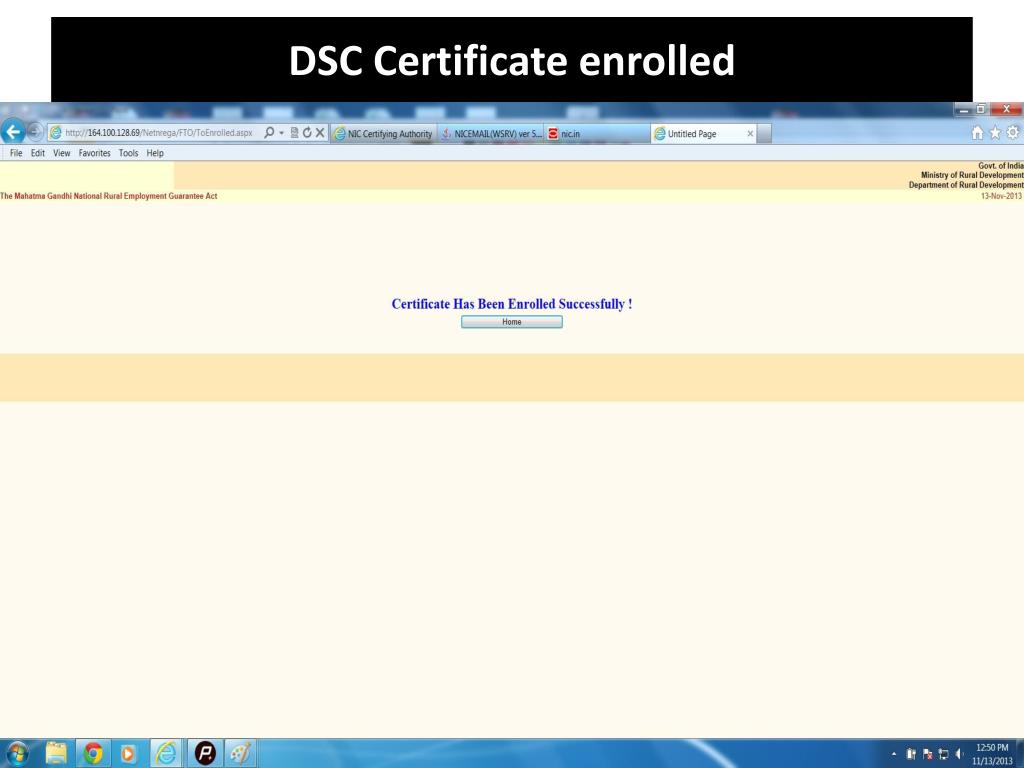This screenshot has height=768, width=1024.
Task: Refresh the page with the reload icon
Action: pos(307,133)
